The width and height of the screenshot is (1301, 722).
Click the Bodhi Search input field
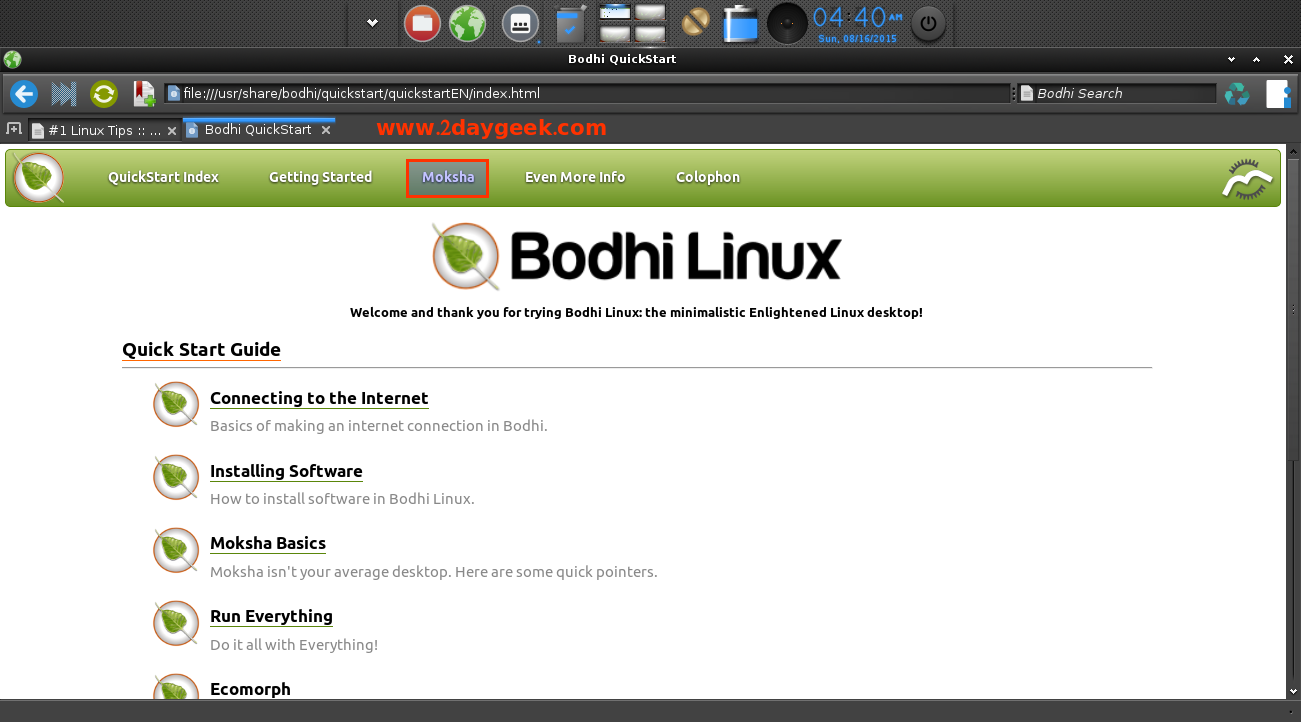[x=1120, y=93]
